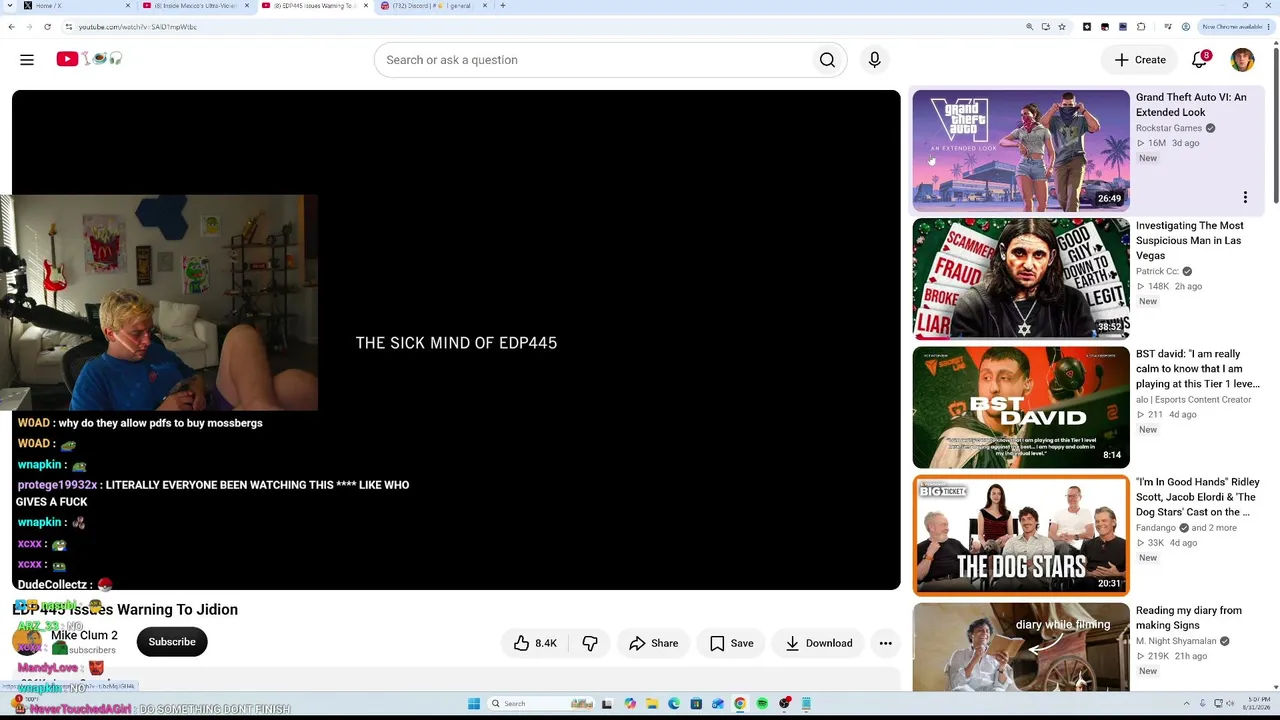Image resolution: width=1280 pixels, height=720 pixels.
Task: Open Spotify from the taskbar
Action: (x=762, y=704)
